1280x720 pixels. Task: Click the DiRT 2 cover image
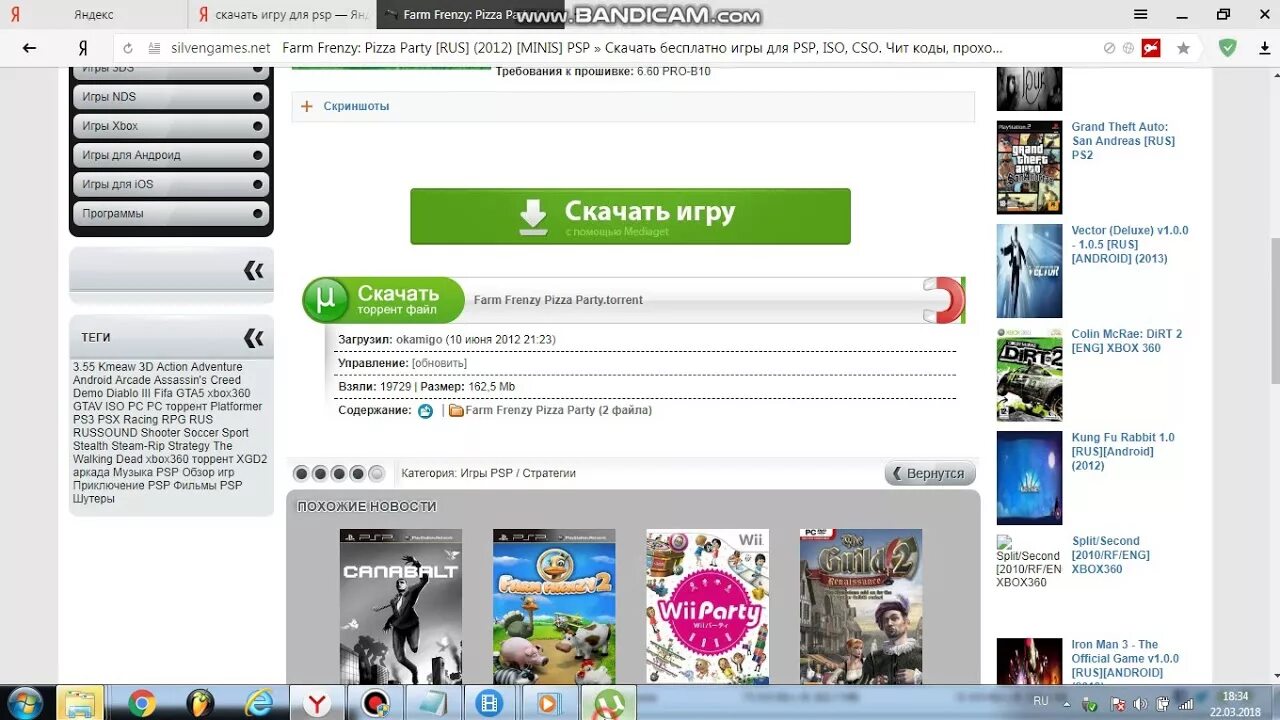[1029, 374]
